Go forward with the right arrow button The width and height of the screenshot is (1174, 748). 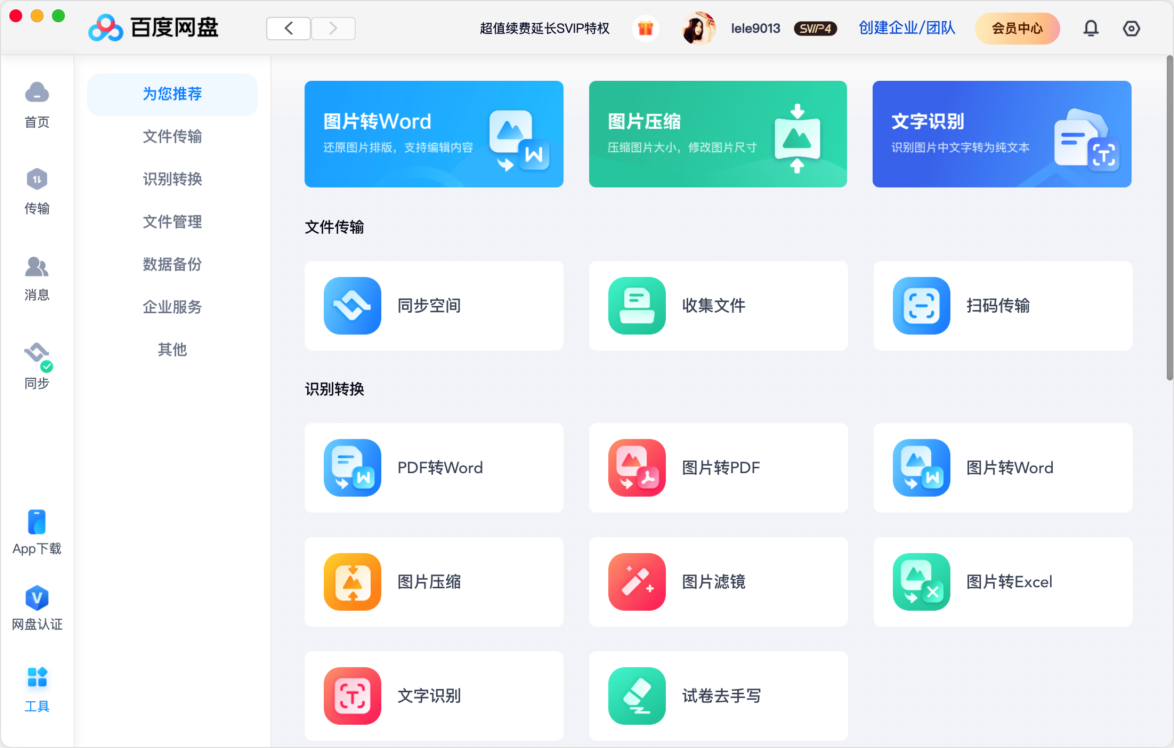[x=333, y=28]
